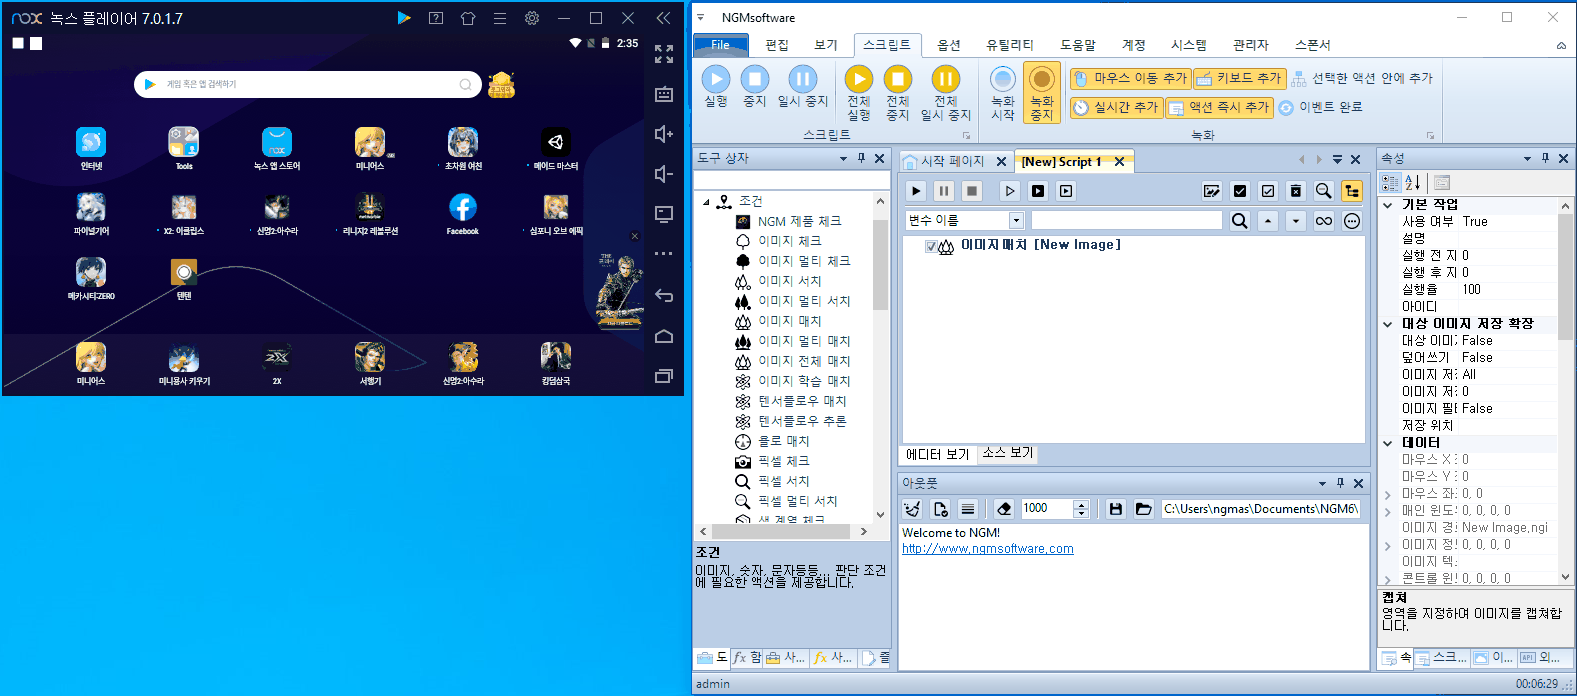Click the 전체 실행 run-all icon
The width and height of the screenshot is (1577, 696).
pos(859,79)
